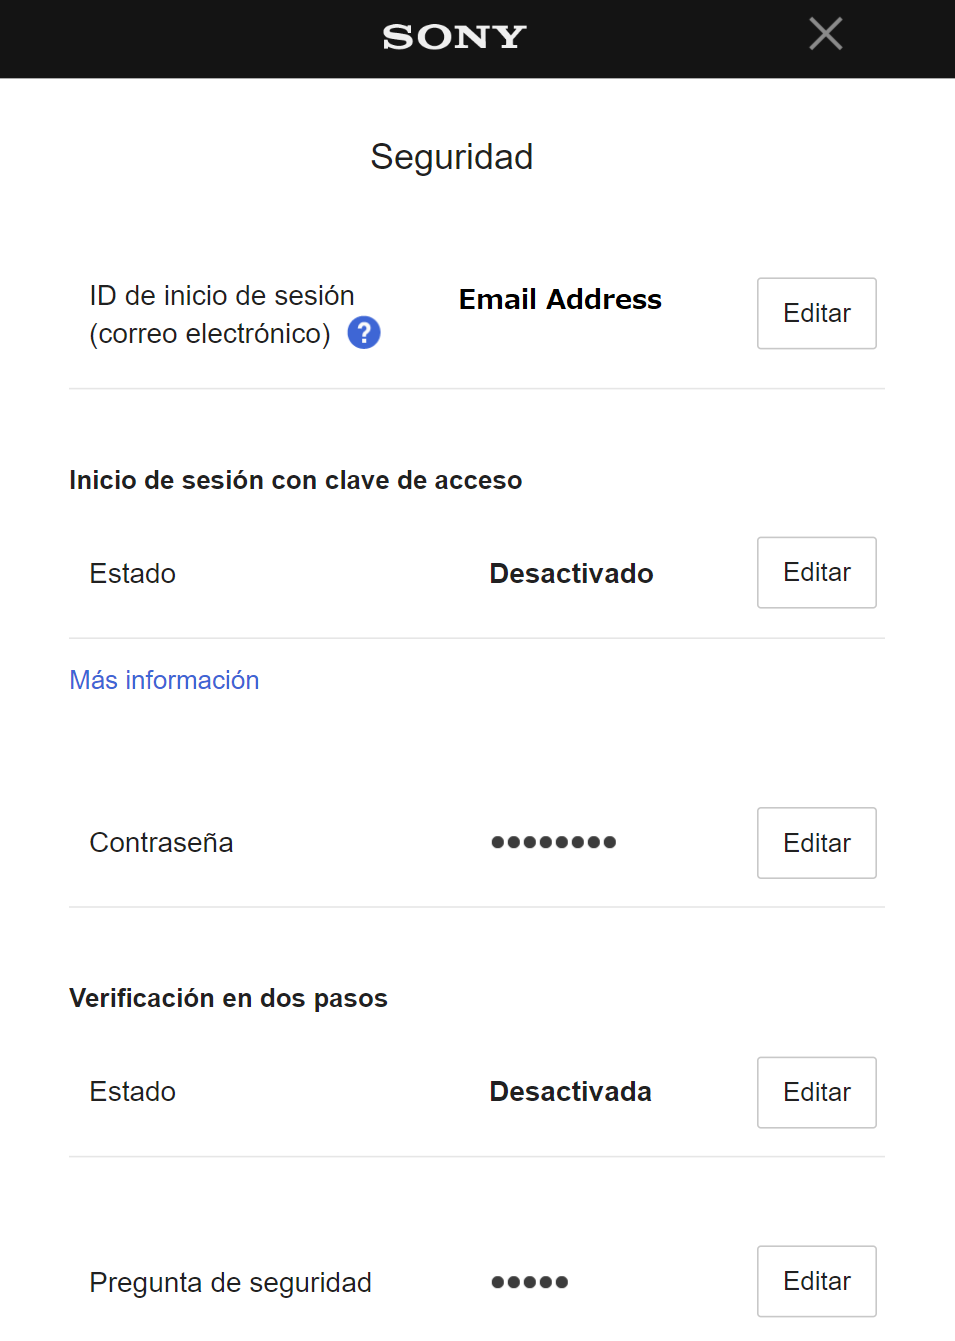The height and width of the screenshot is (1341, 955).
Task: Click the masked security question dots
Action: (x=529, y=1282)
